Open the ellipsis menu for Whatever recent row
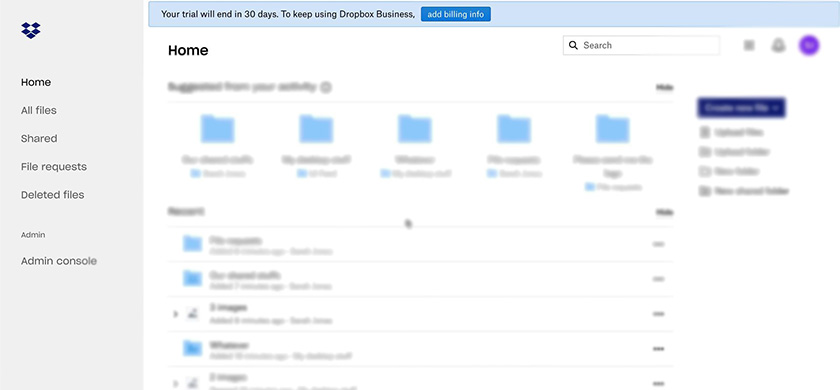The width and height of the screenshot is (840, 390). [658, 349]
